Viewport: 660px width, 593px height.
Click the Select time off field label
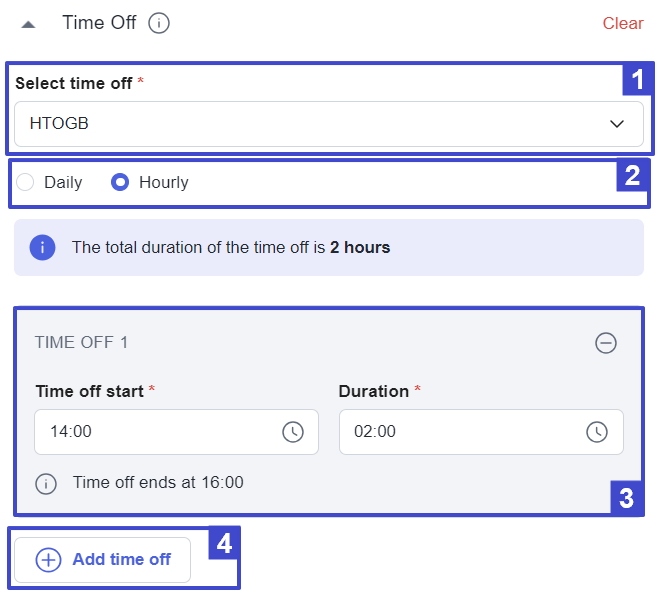(x=74, y=83)
